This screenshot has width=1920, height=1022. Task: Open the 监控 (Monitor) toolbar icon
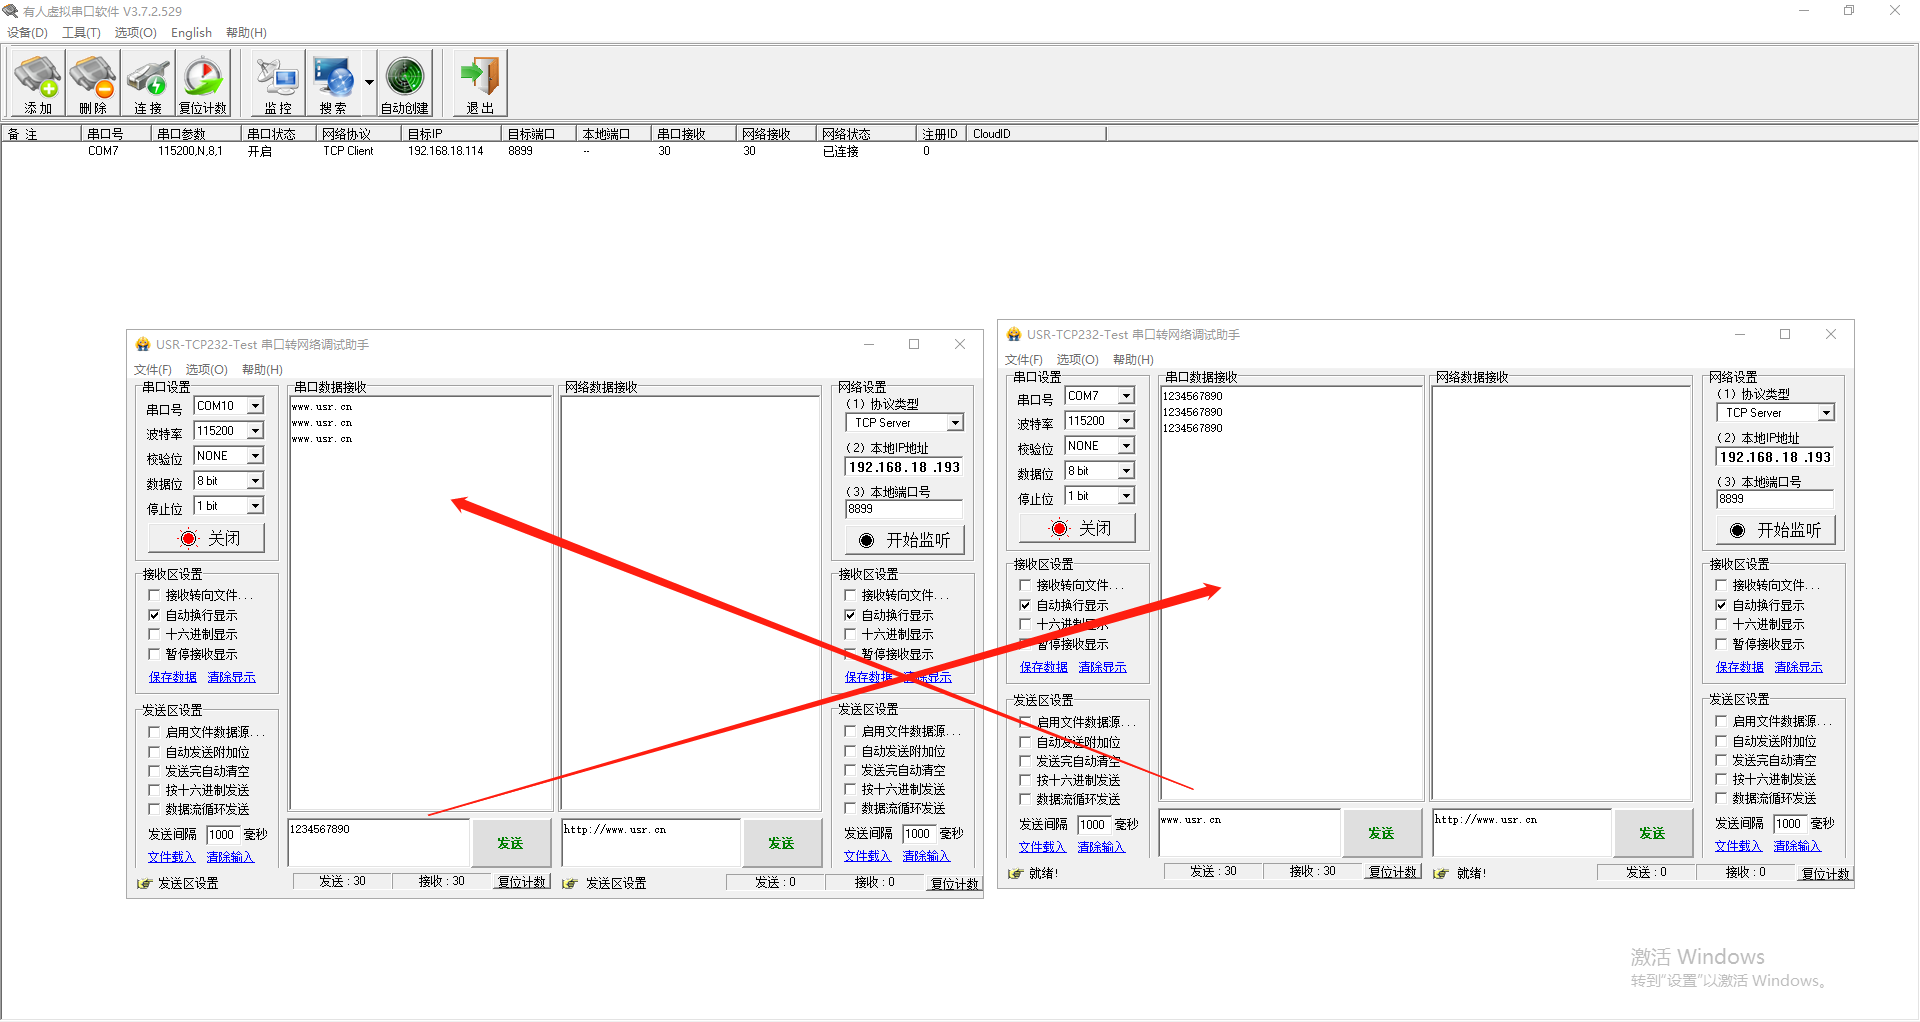pos(277,84)
